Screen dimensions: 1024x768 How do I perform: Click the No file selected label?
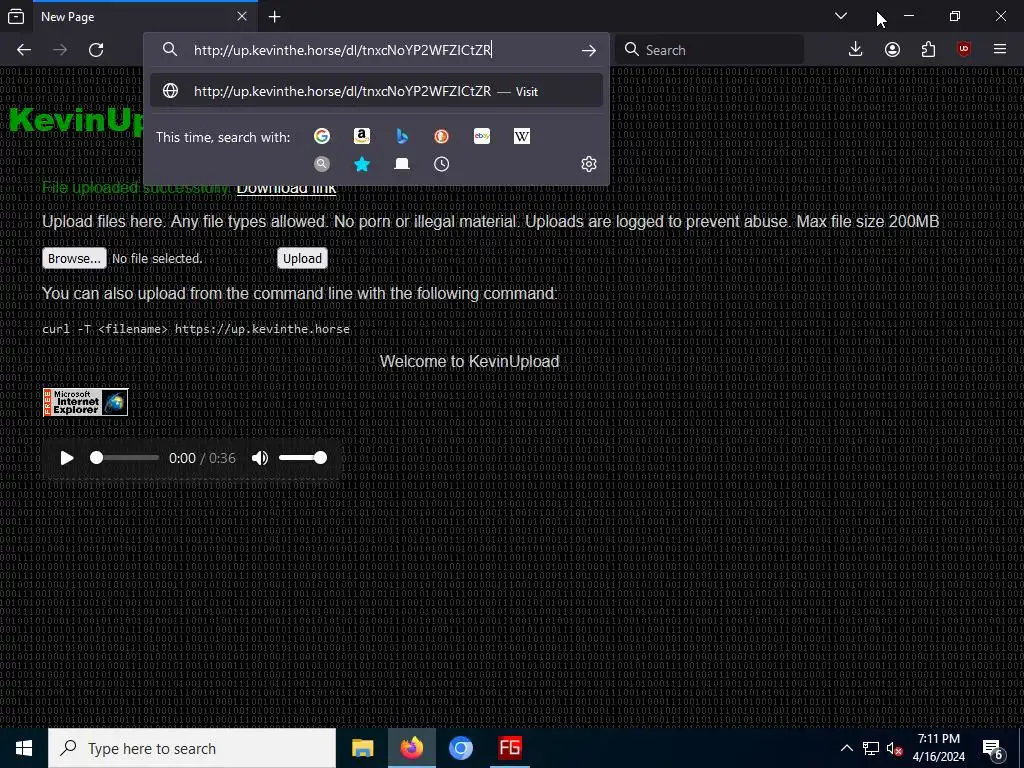pyautogui.click(x=157, y=259)
